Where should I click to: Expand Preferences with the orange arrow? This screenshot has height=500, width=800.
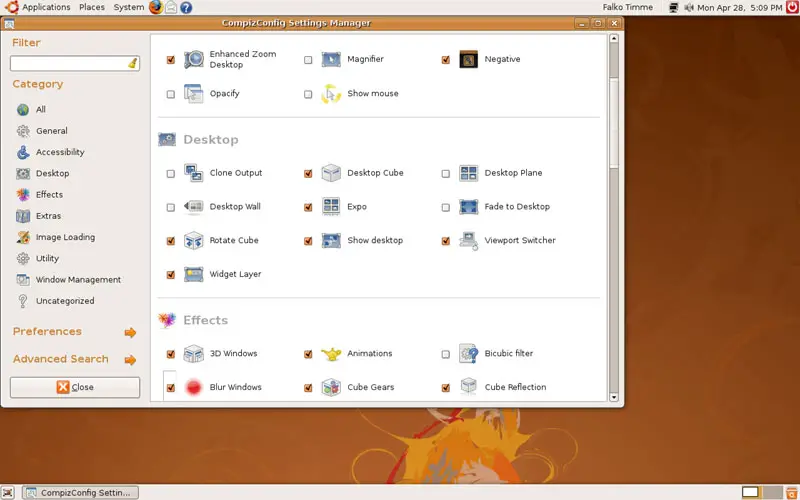click(x=131, y=333)
